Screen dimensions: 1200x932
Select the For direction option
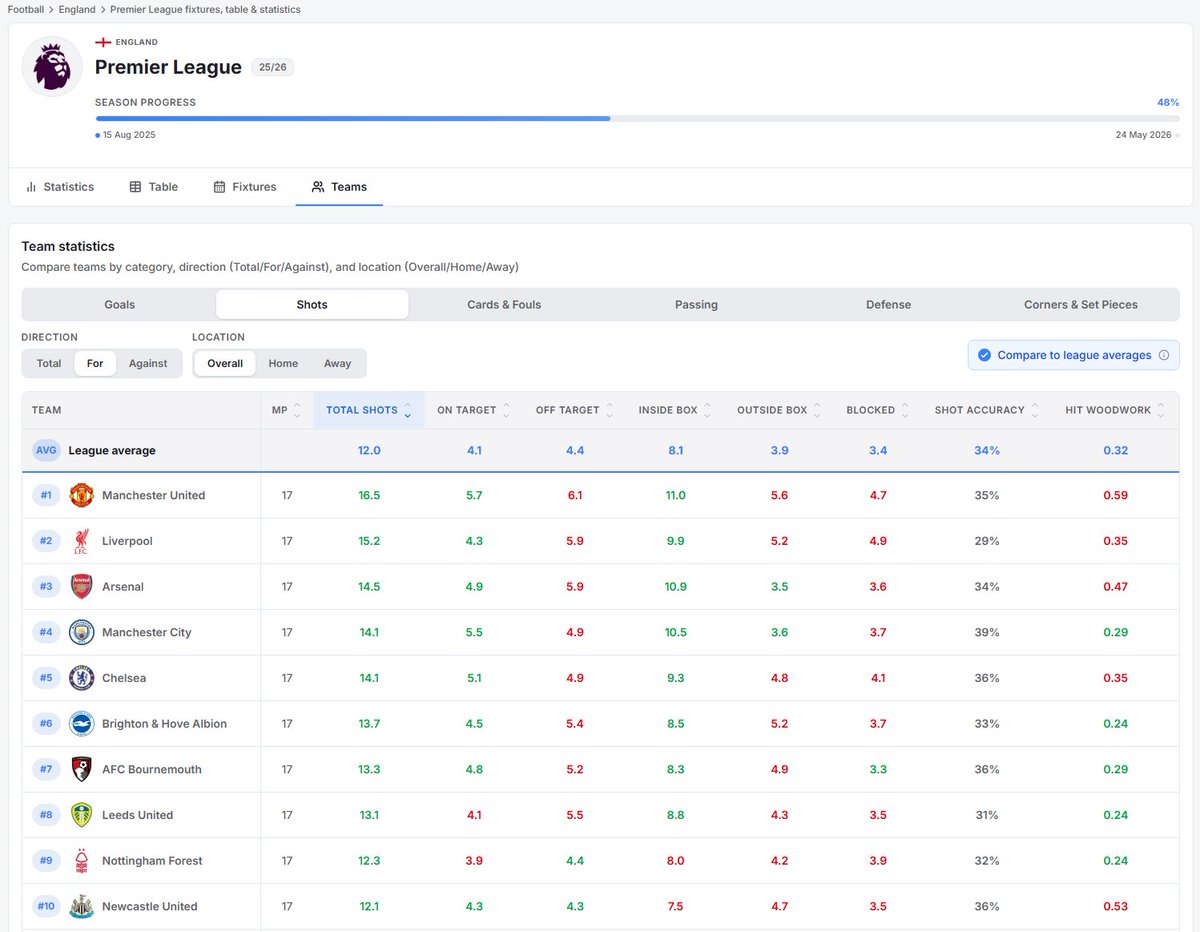pos(95,363)
